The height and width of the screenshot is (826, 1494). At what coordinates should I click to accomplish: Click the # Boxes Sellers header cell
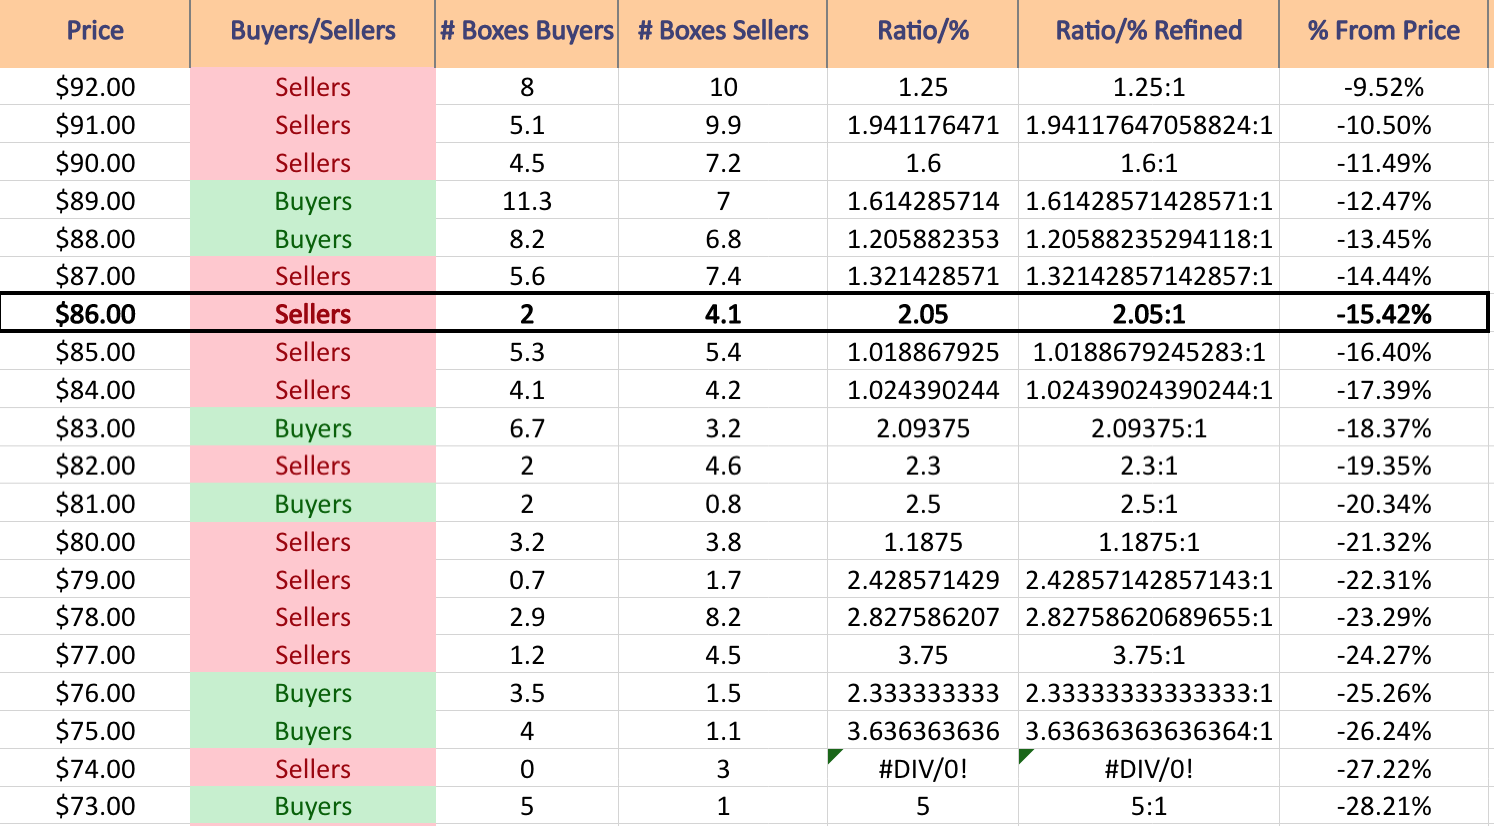tap(723, 32)
